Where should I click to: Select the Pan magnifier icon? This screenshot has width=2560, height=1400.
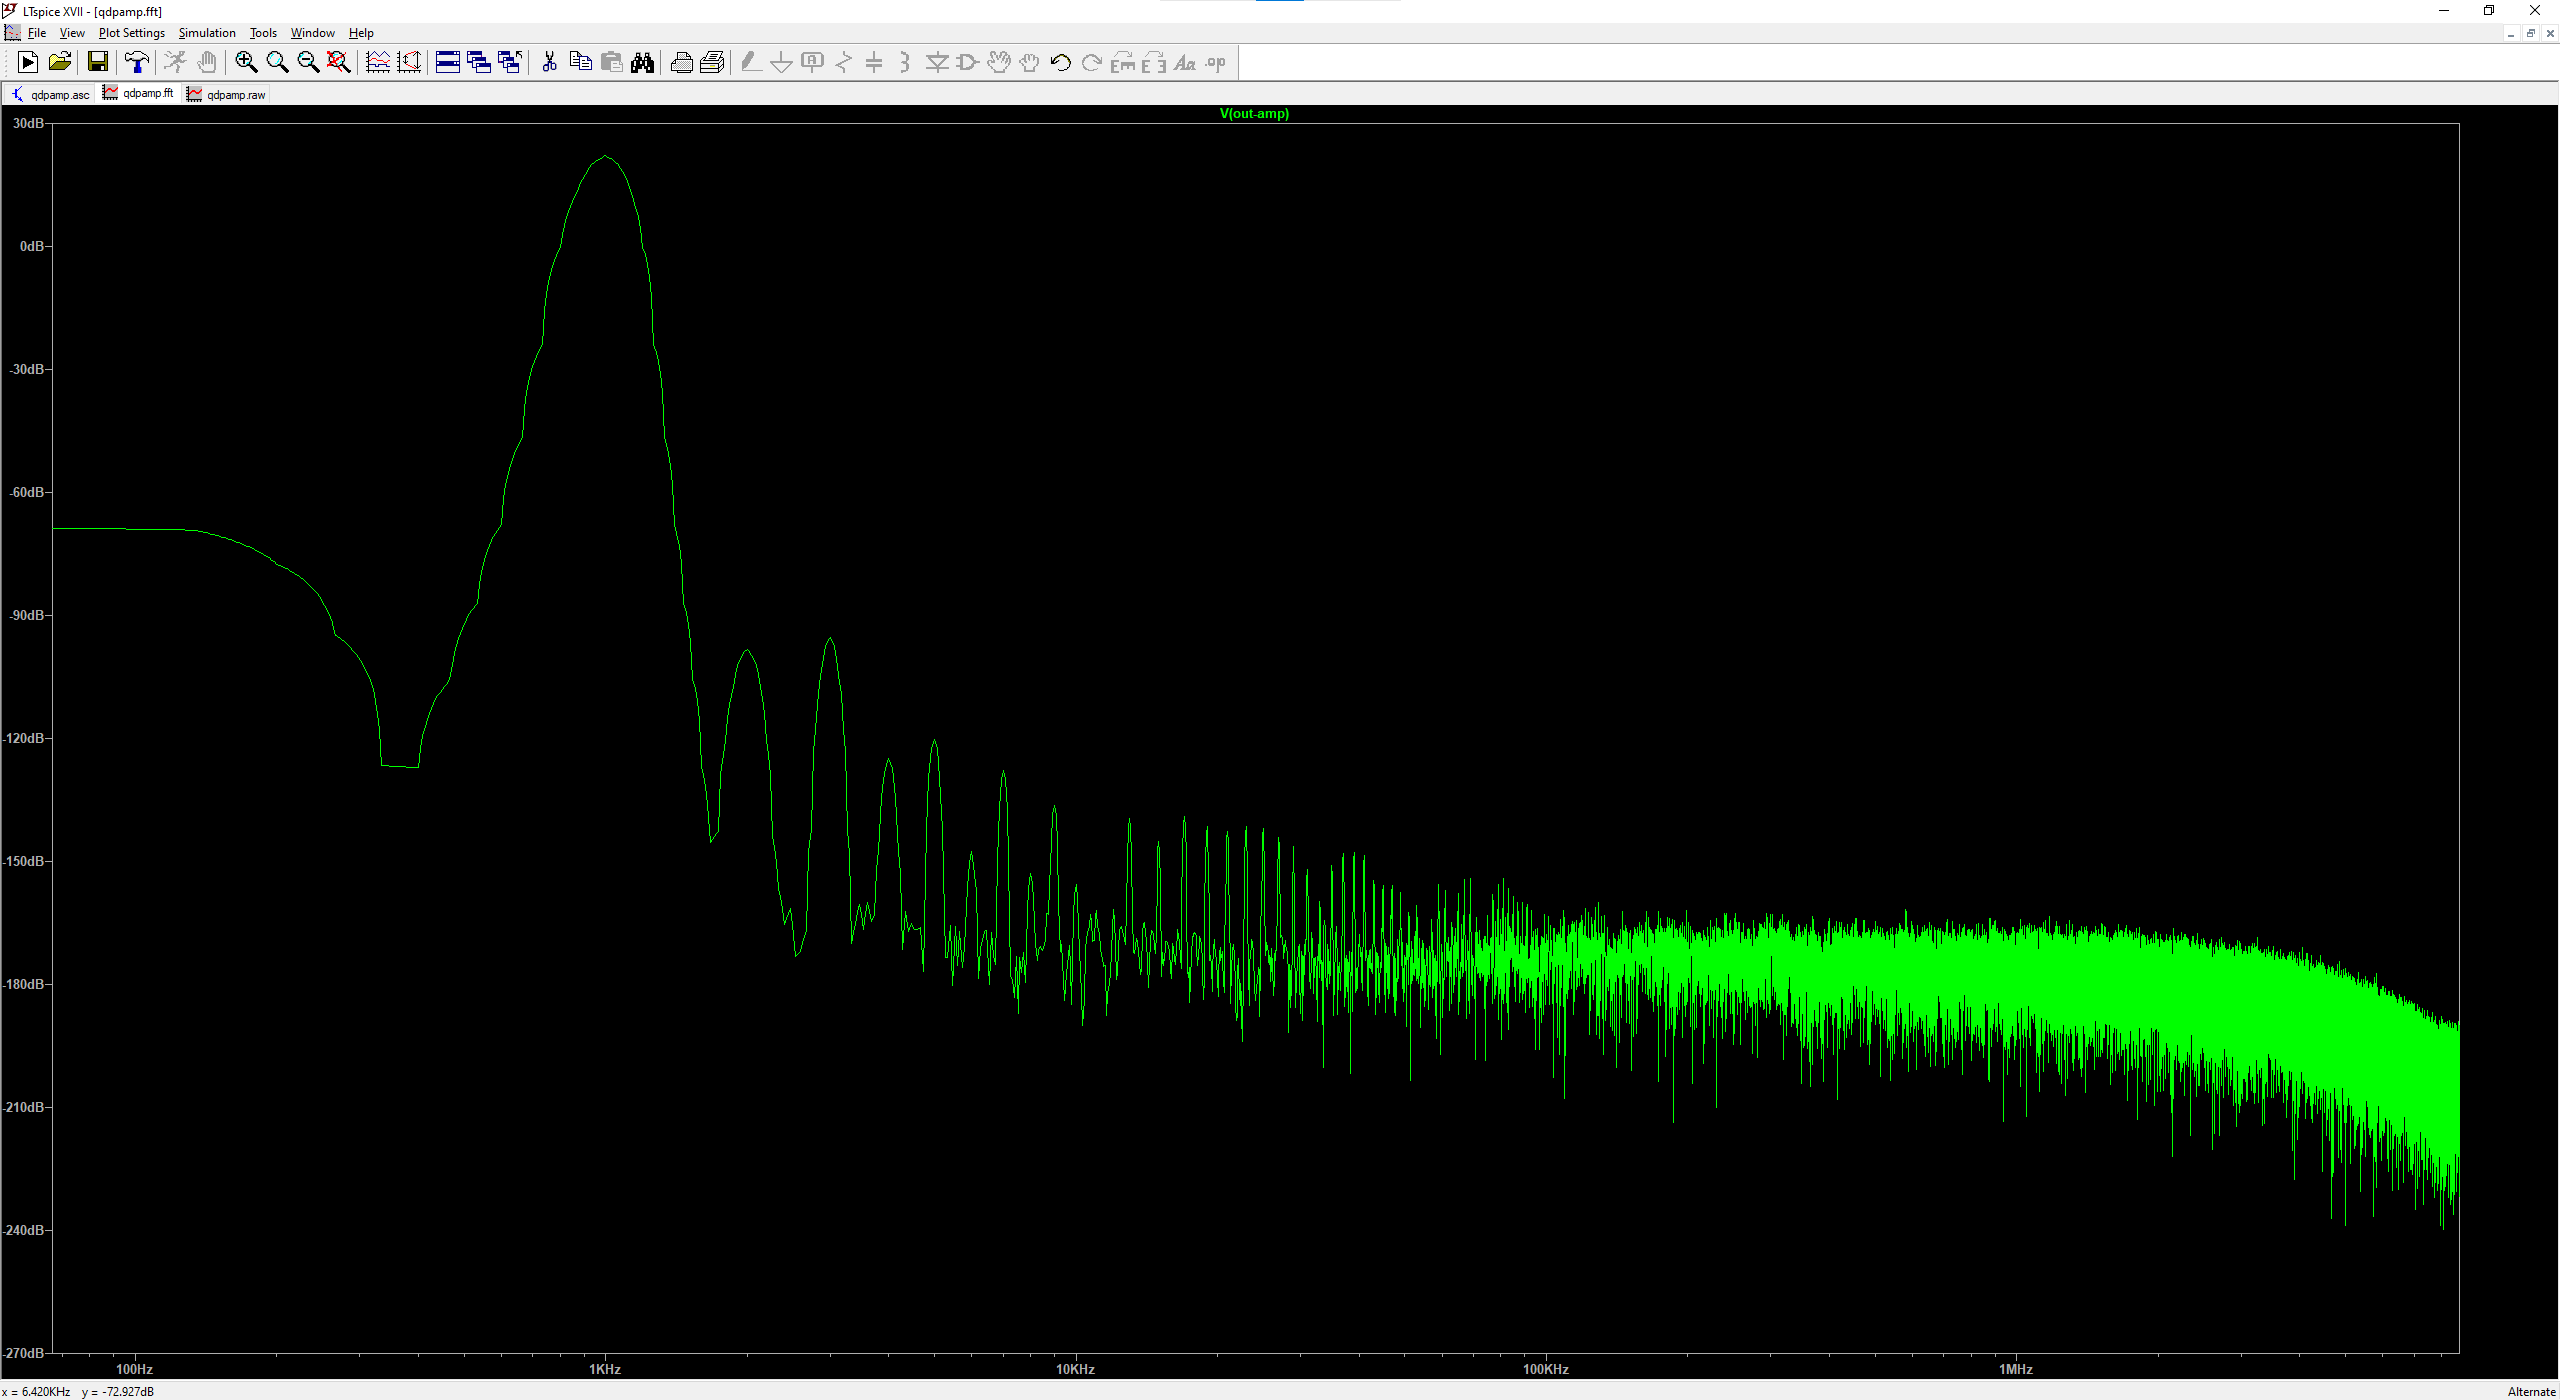(x=277, y=63)
